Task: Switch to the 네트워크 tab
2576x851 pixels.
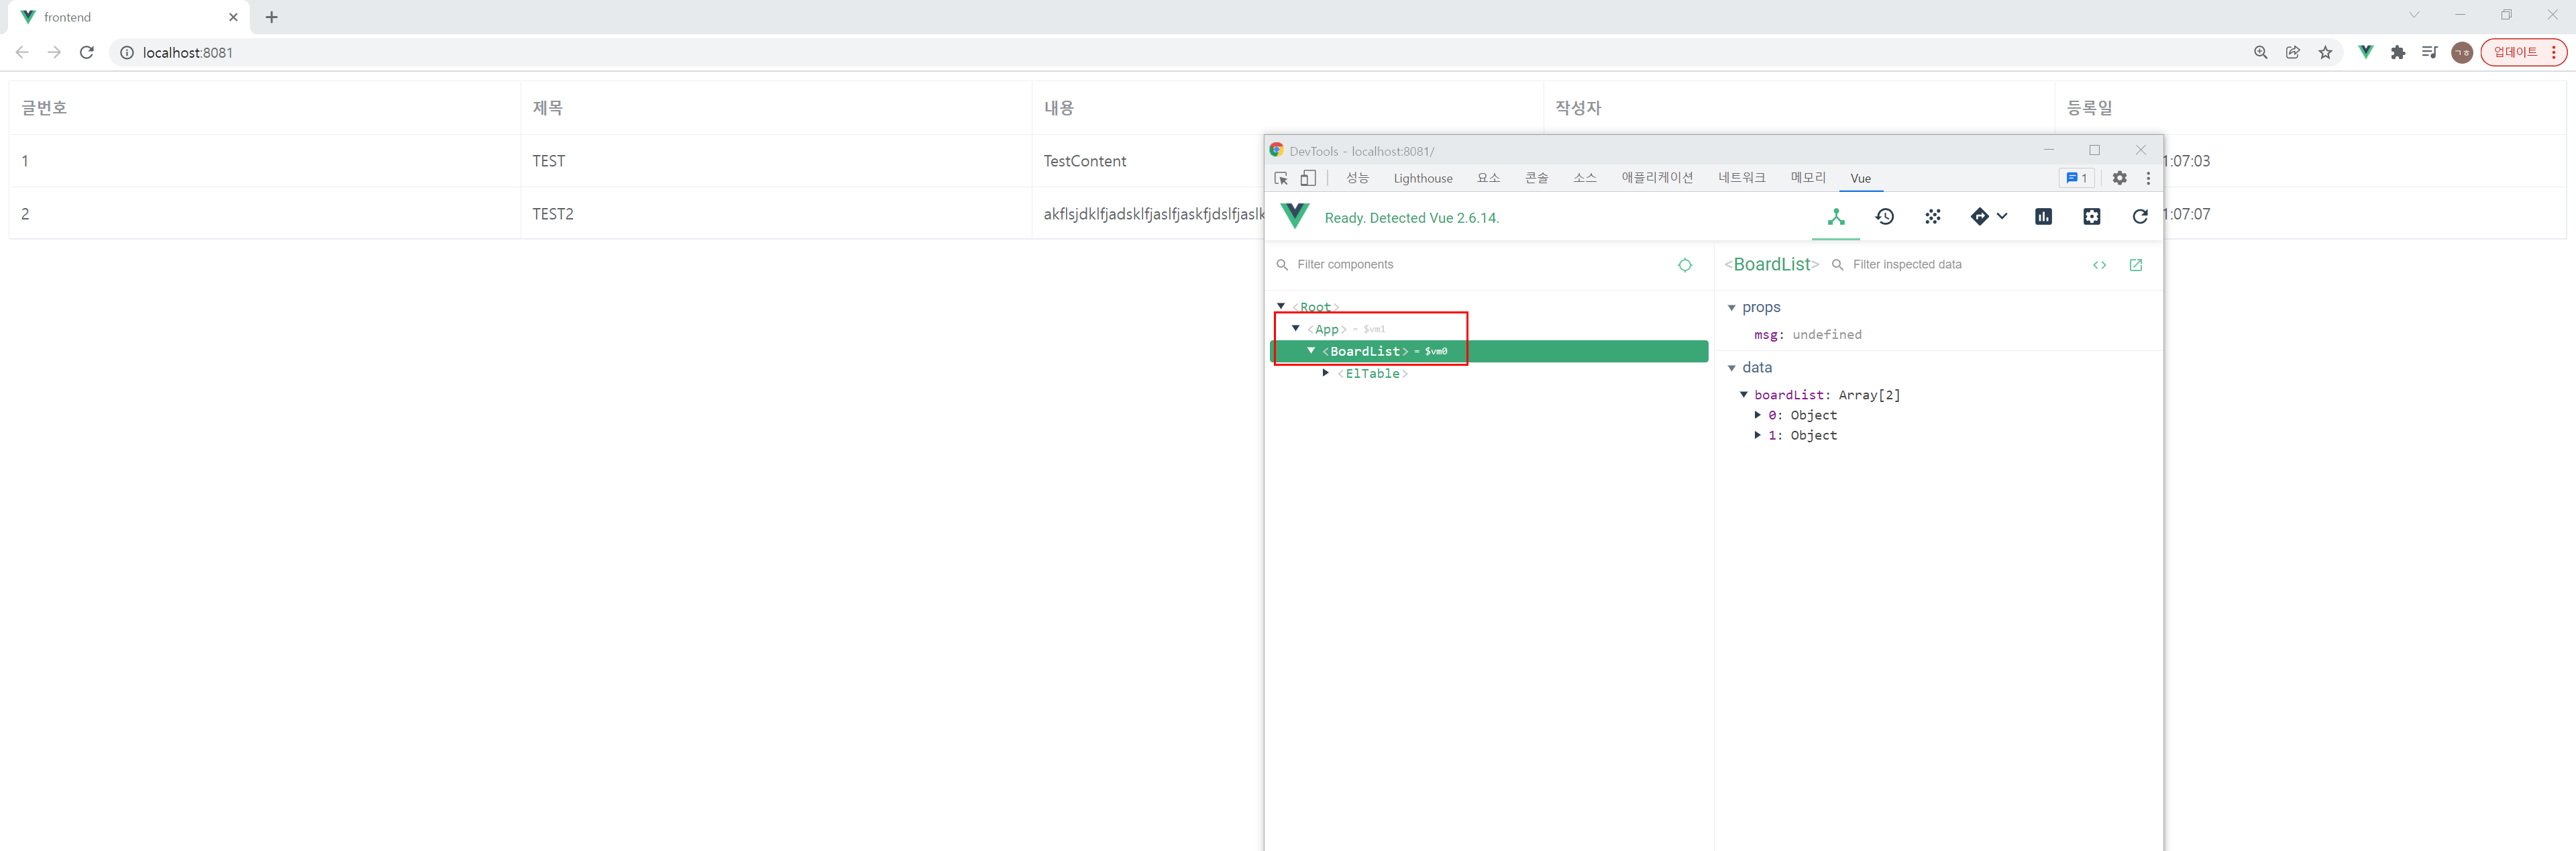Action: pos(1741,178)
